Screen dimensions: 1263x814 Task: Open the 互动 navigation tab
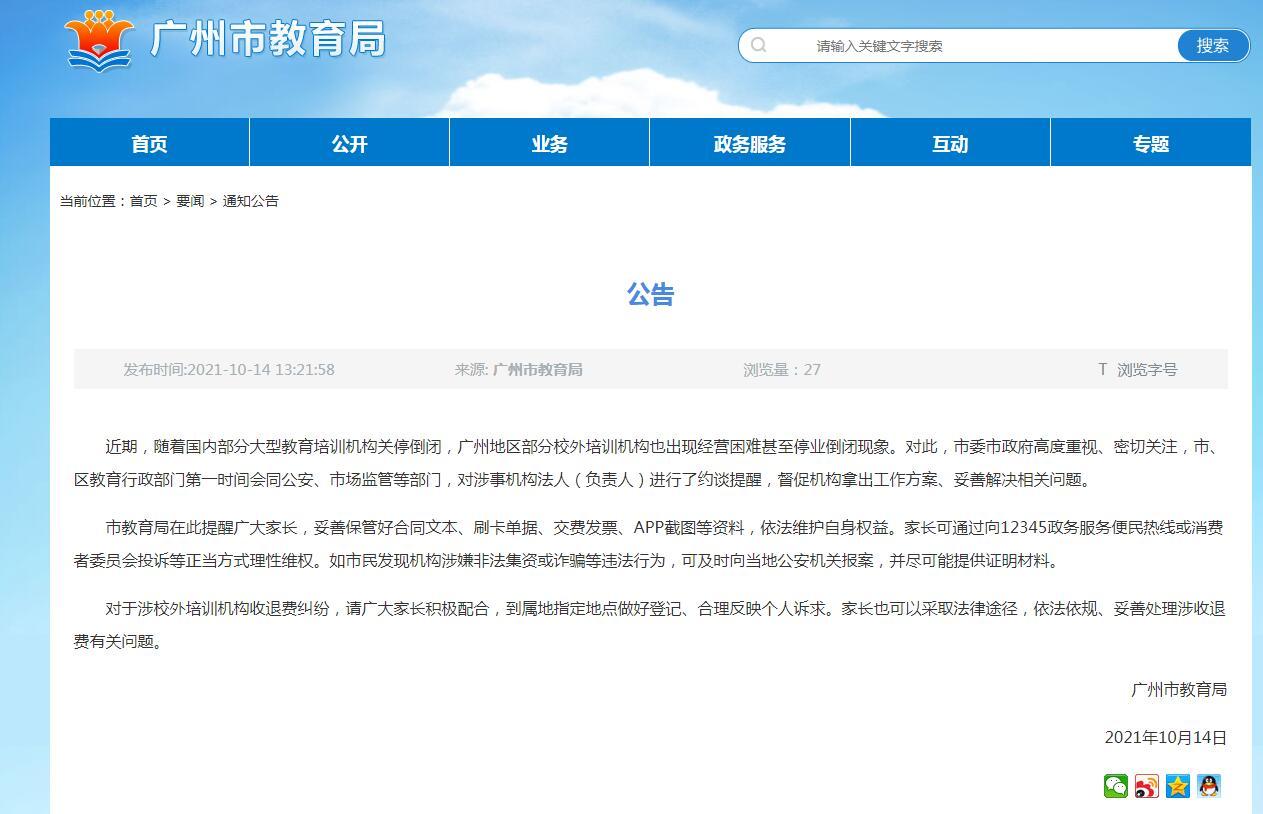pos(950,143)
